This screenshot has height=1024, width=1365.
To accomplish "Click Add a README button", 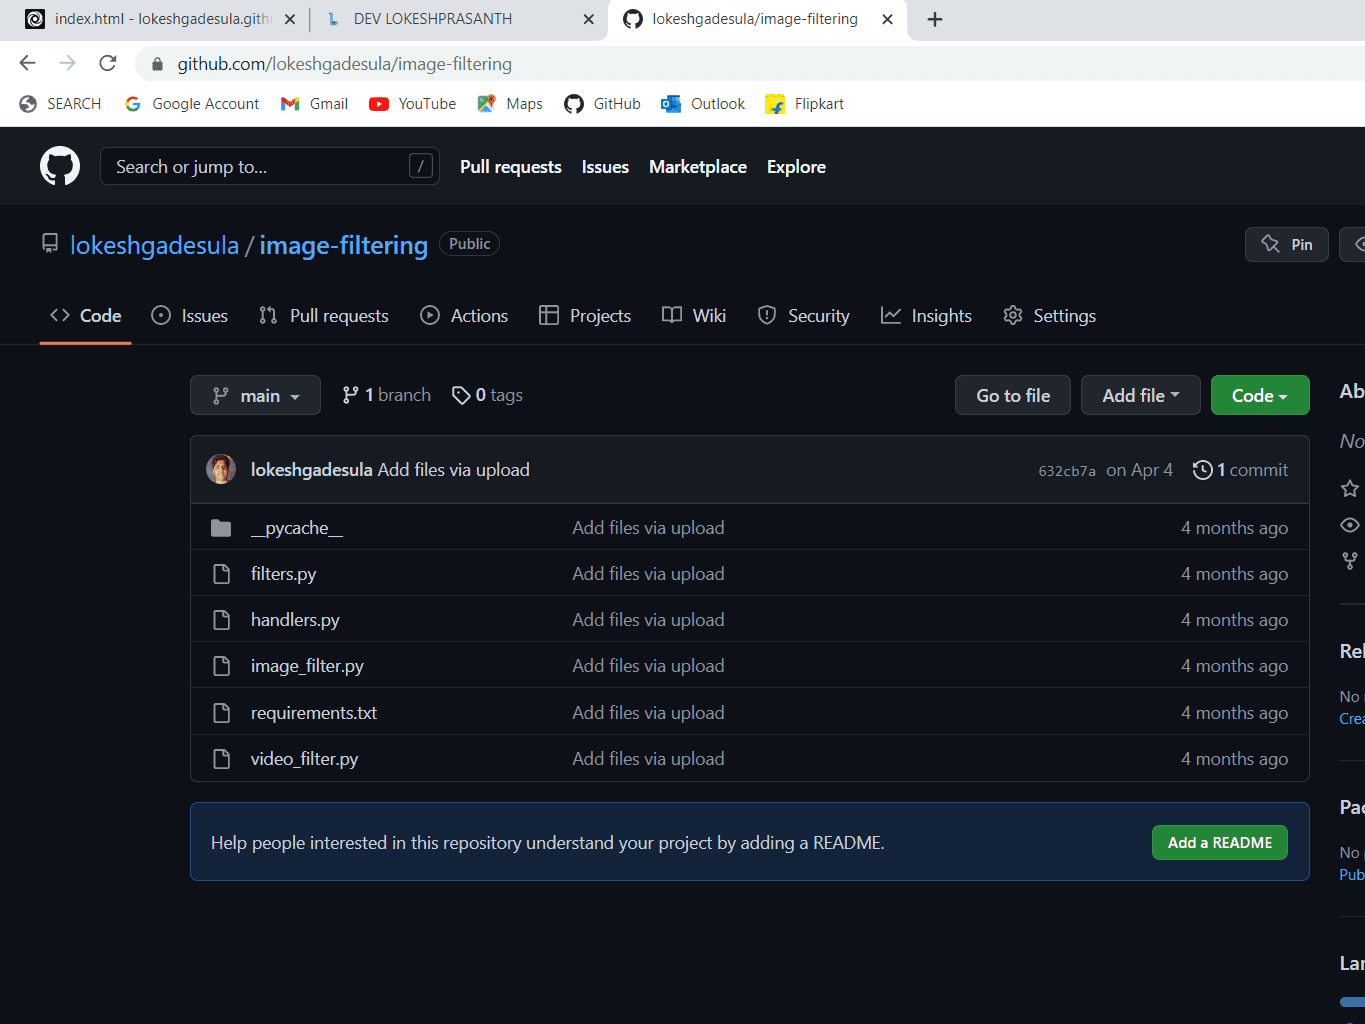I will [1220, 842].
